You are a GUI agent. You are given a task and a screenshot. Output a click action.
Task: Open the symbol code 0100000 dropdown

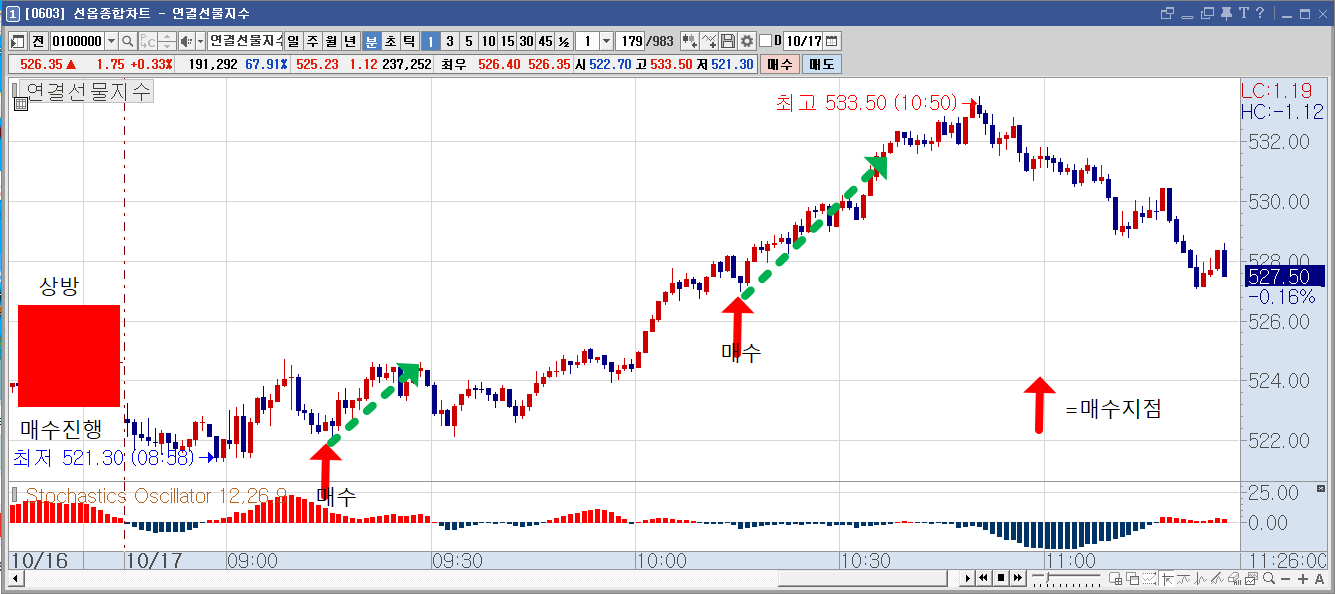pos(111,41)
